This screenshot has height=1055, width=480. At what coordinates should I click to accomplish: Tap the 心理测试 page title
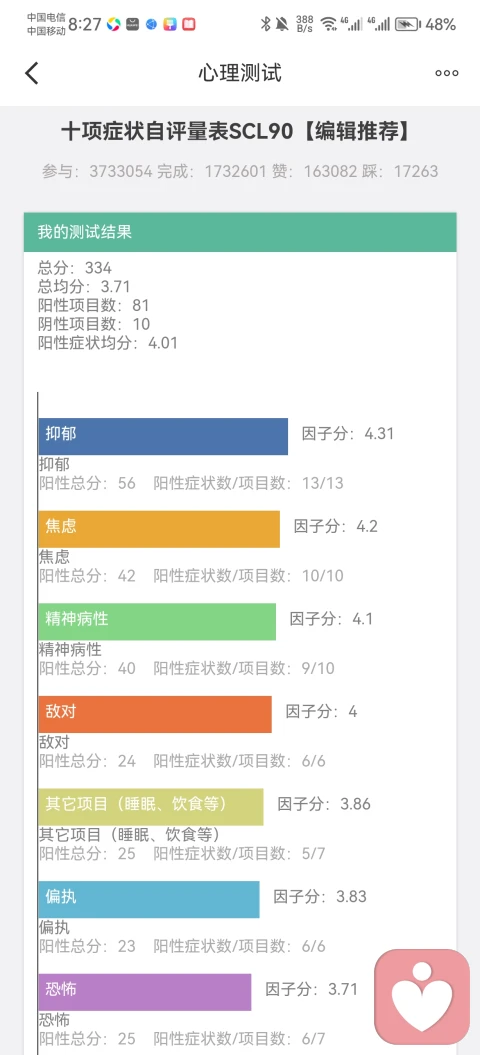pos(240,73)
